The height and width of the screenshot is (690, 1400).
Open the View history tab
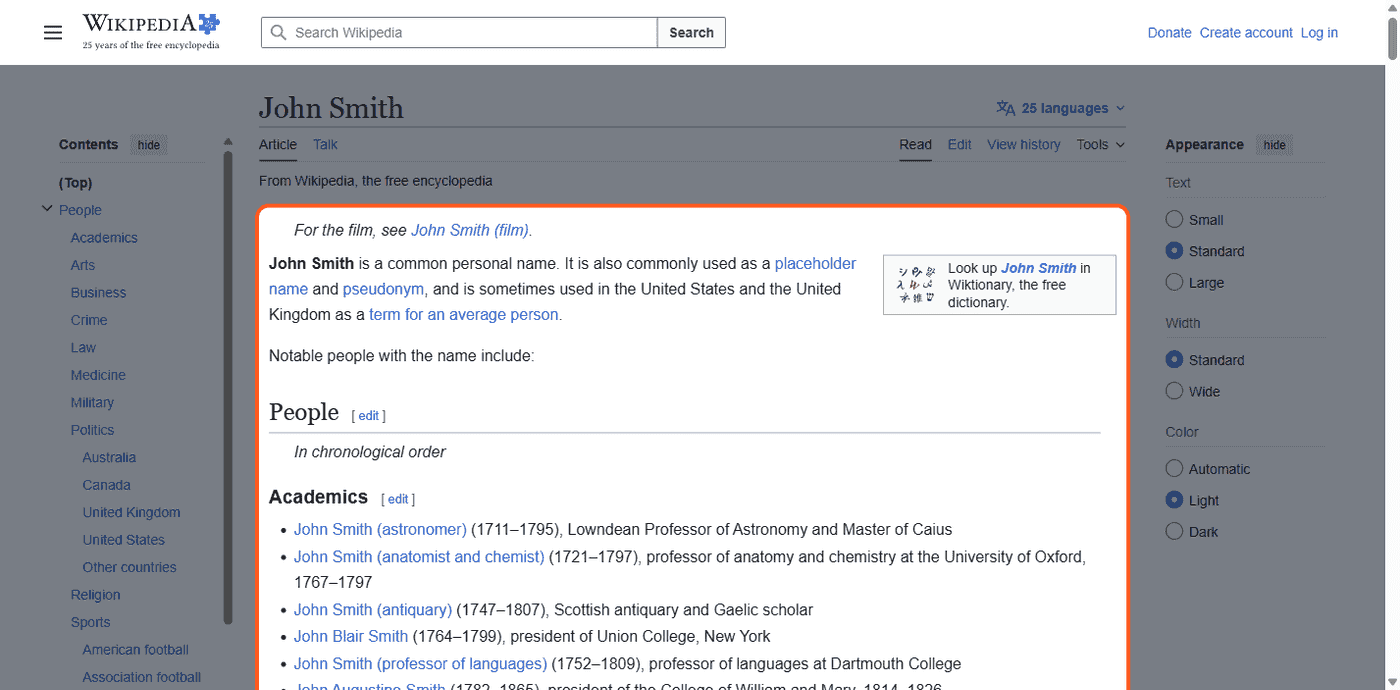1024,144
